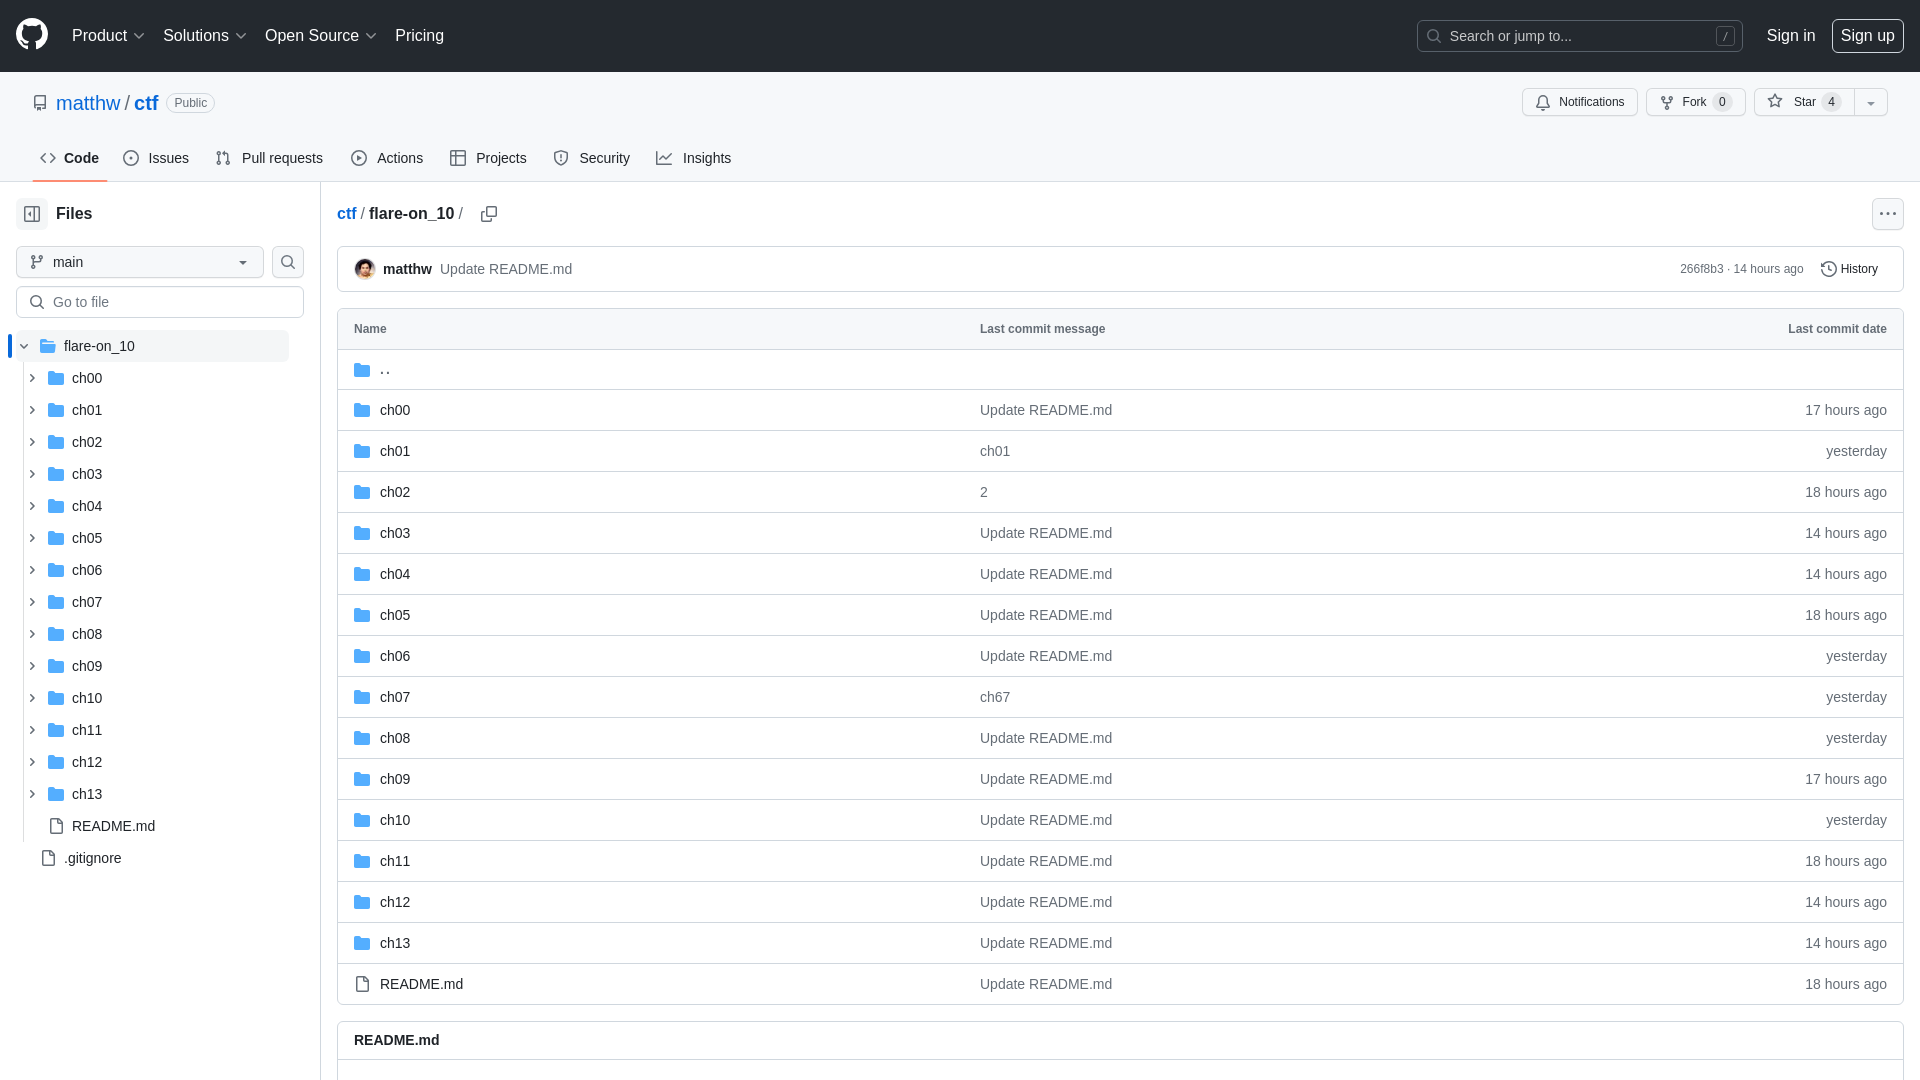Click the Sign in link

[1790, 35]
